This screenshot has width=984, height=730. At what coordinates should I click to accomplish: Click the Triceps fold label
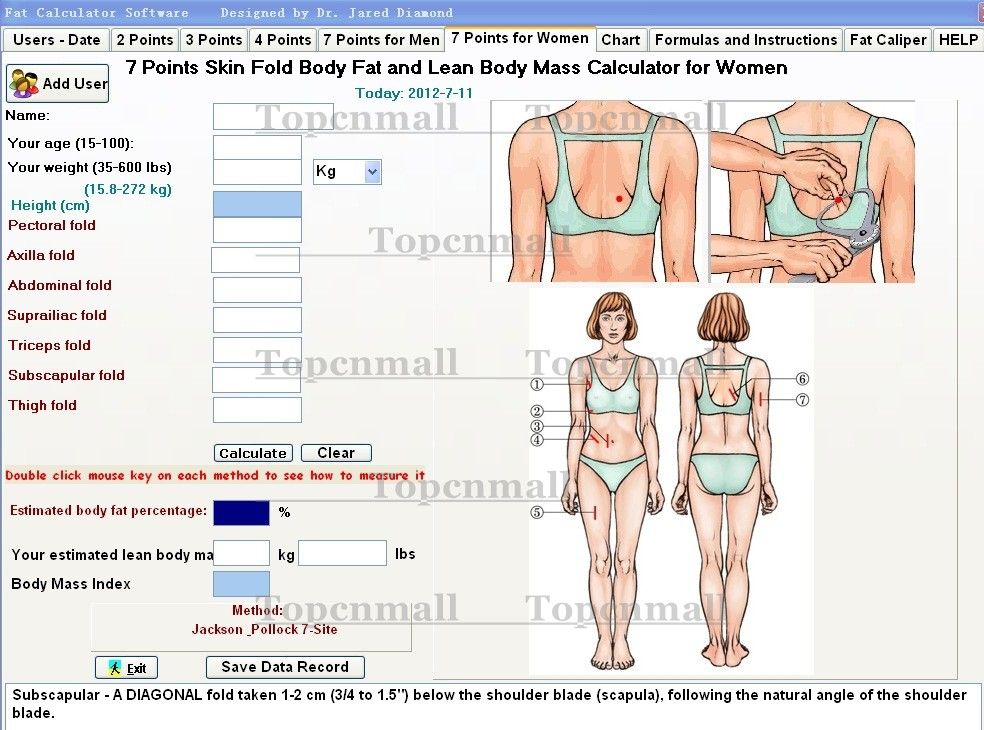click(x=50, y=346)
